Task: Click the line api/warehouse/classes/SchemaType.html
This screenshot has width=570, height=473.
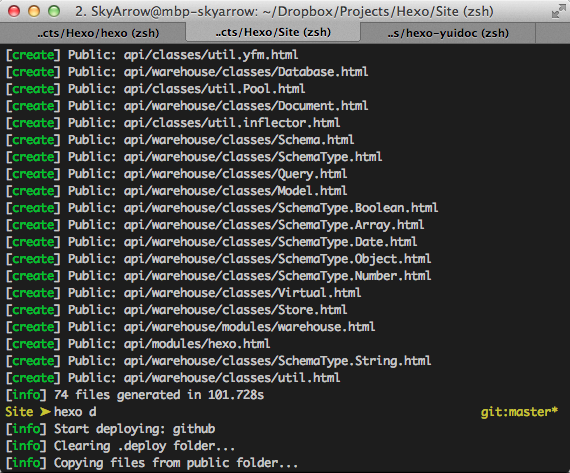Action: click(x=194, y=157)
